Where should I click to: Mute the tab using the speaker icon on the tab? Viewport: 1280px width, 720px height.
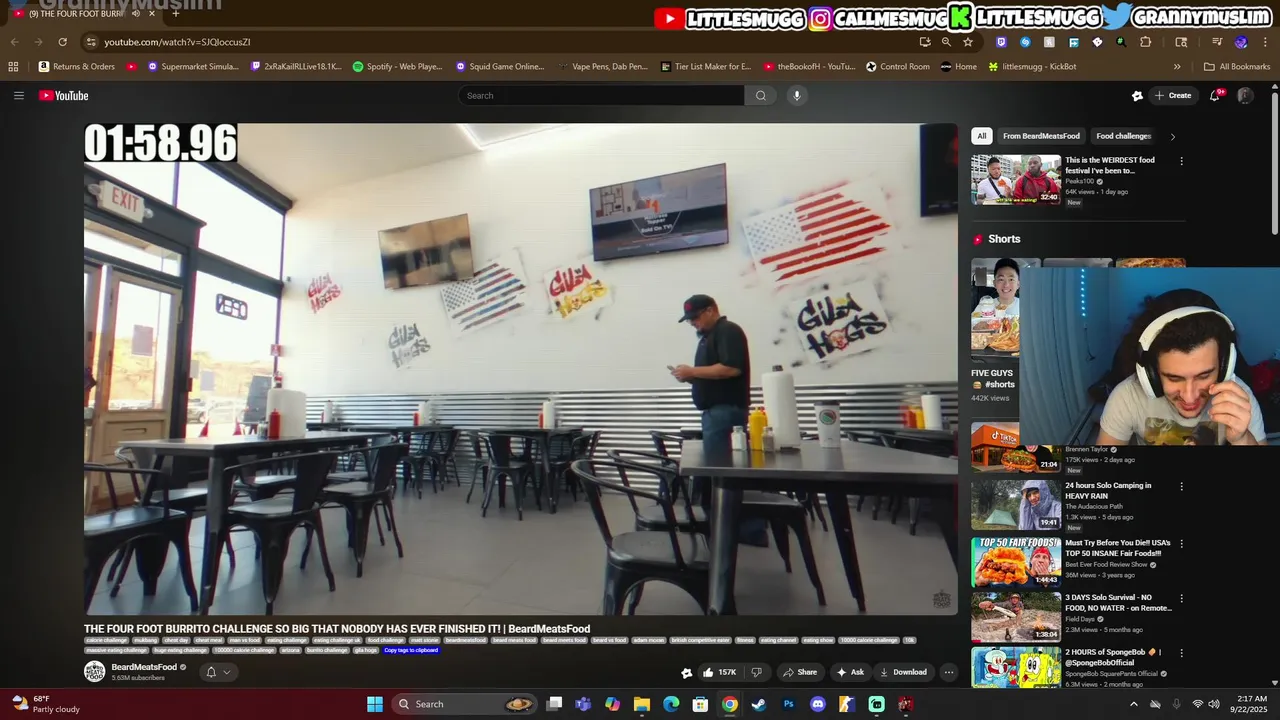pyautogui.click(x=136, y=13)
